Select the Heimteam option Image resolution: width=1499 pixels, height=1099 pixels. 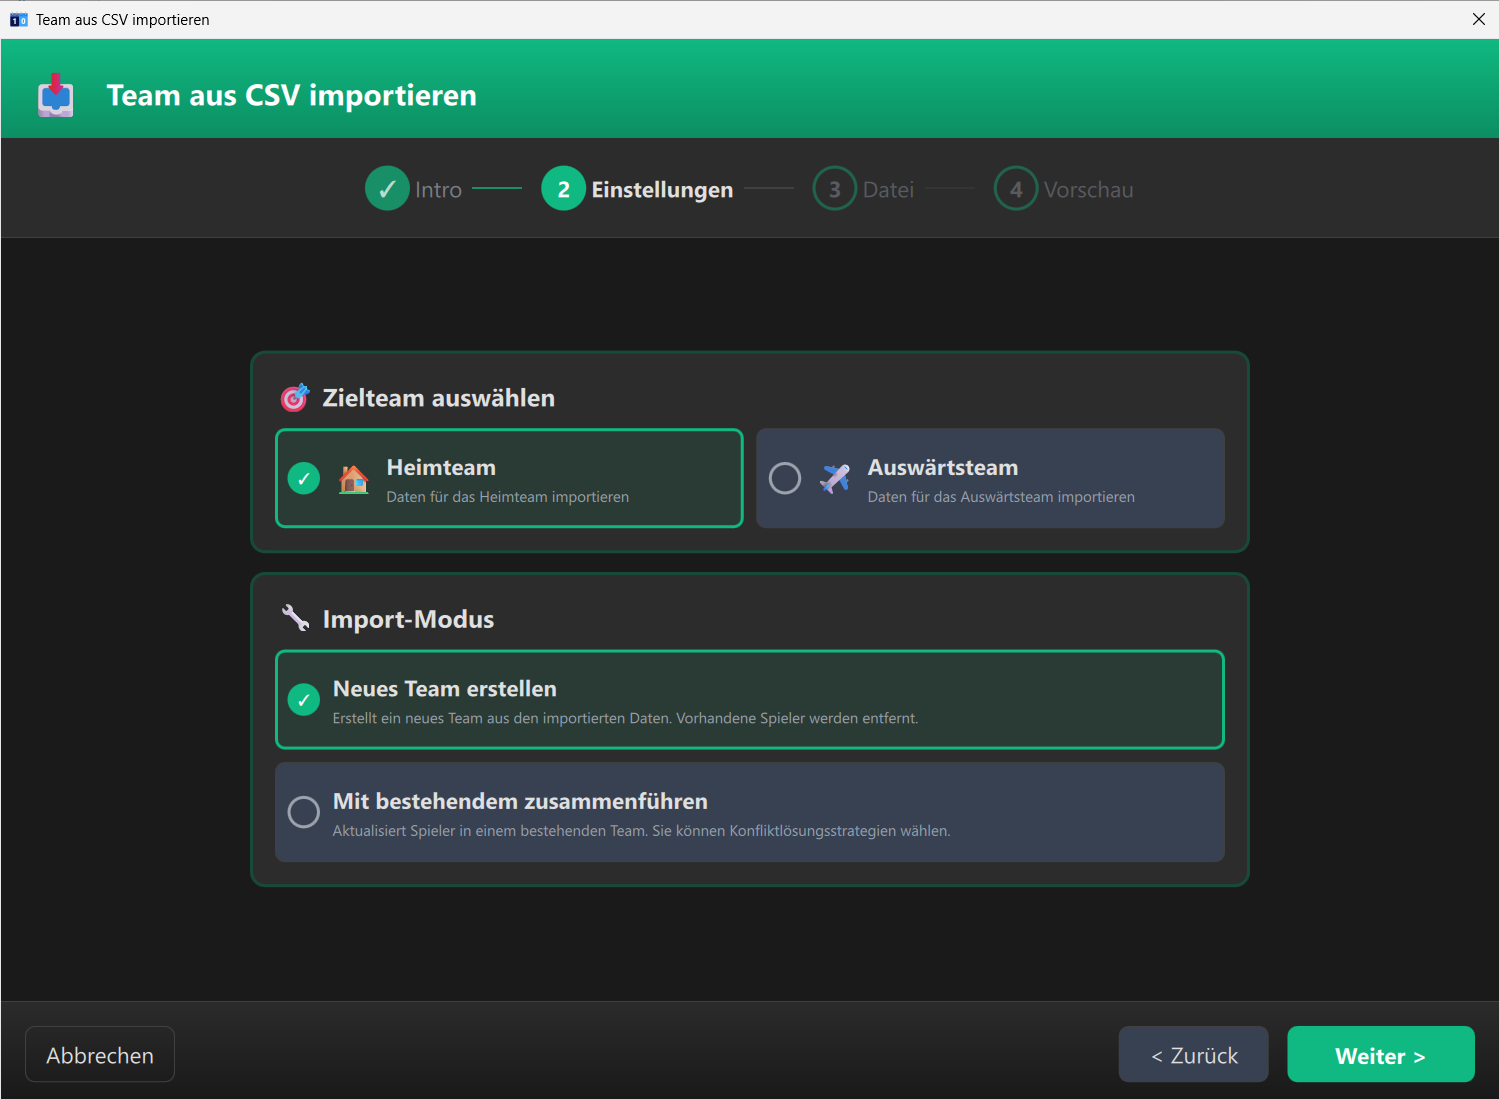click(509, 478)
